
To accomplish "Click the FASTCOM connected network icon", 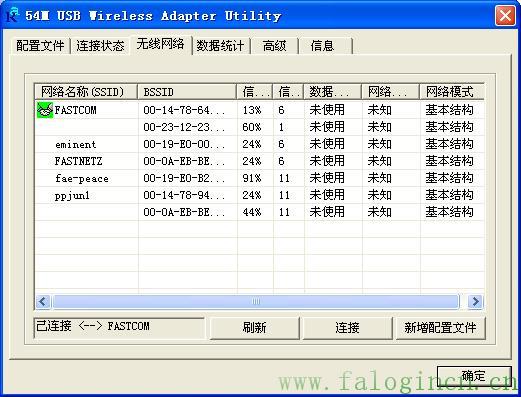I will coord(45,110).
